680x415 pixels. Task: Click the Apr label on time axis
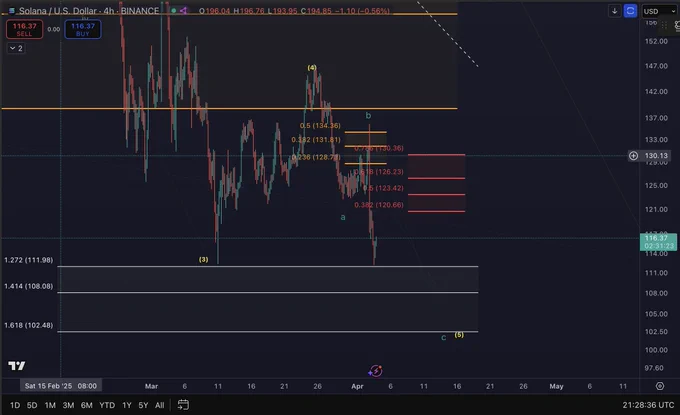tap(357, 386)
